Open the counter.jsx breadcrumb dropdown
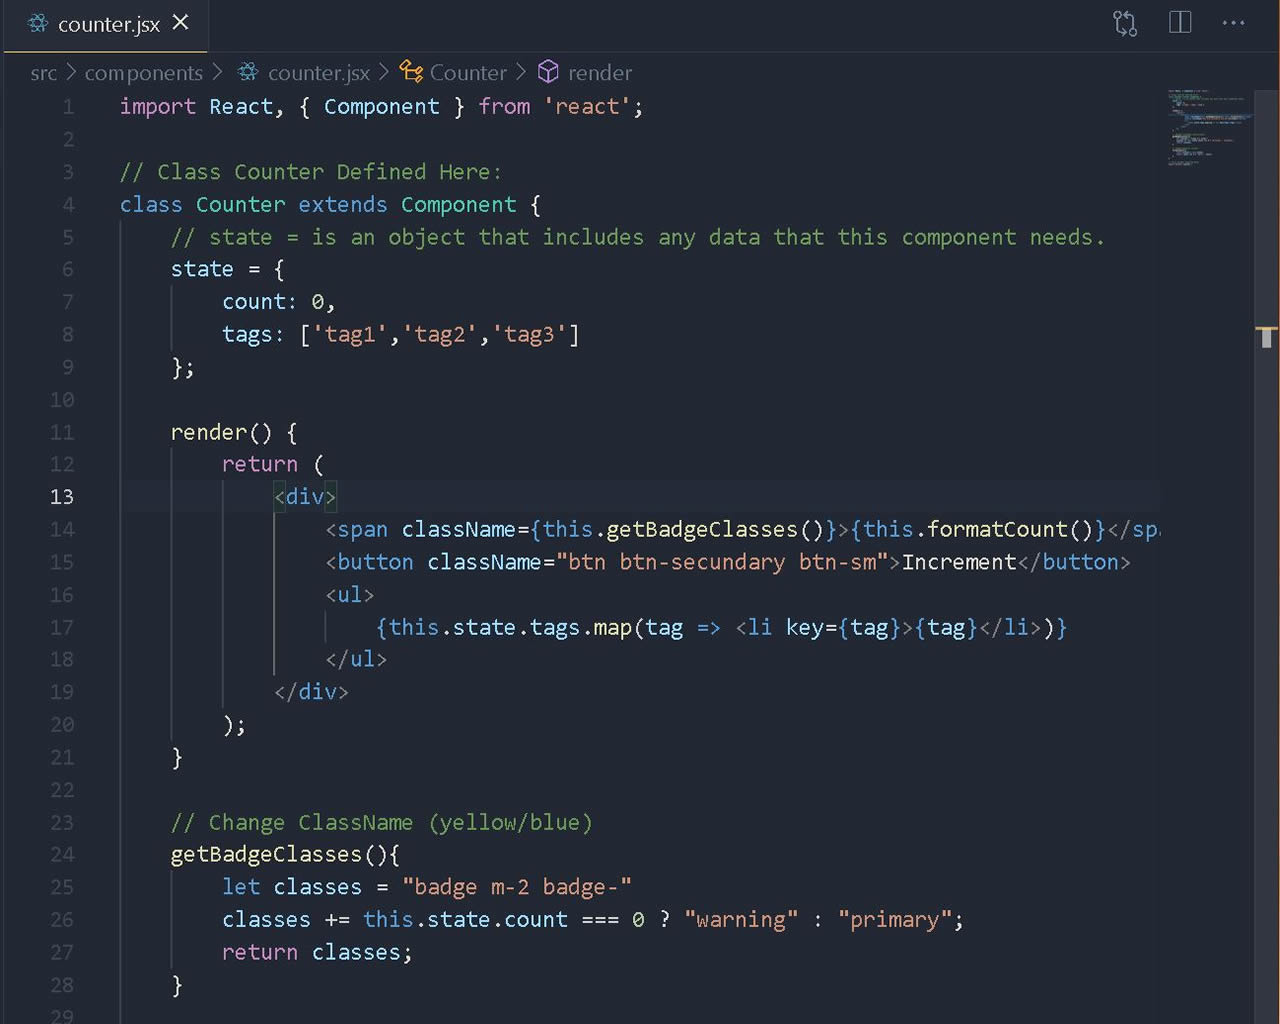This screenshot has width=1280, height=1024. (318, 72)
